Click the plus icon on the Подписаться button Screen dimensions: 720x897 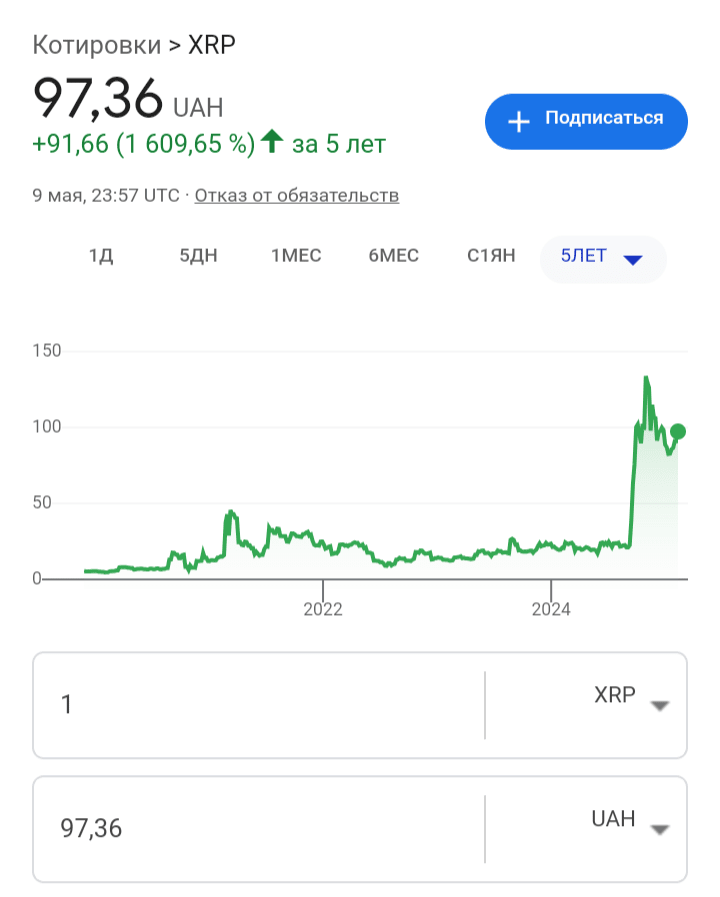[x=518, y=122]
